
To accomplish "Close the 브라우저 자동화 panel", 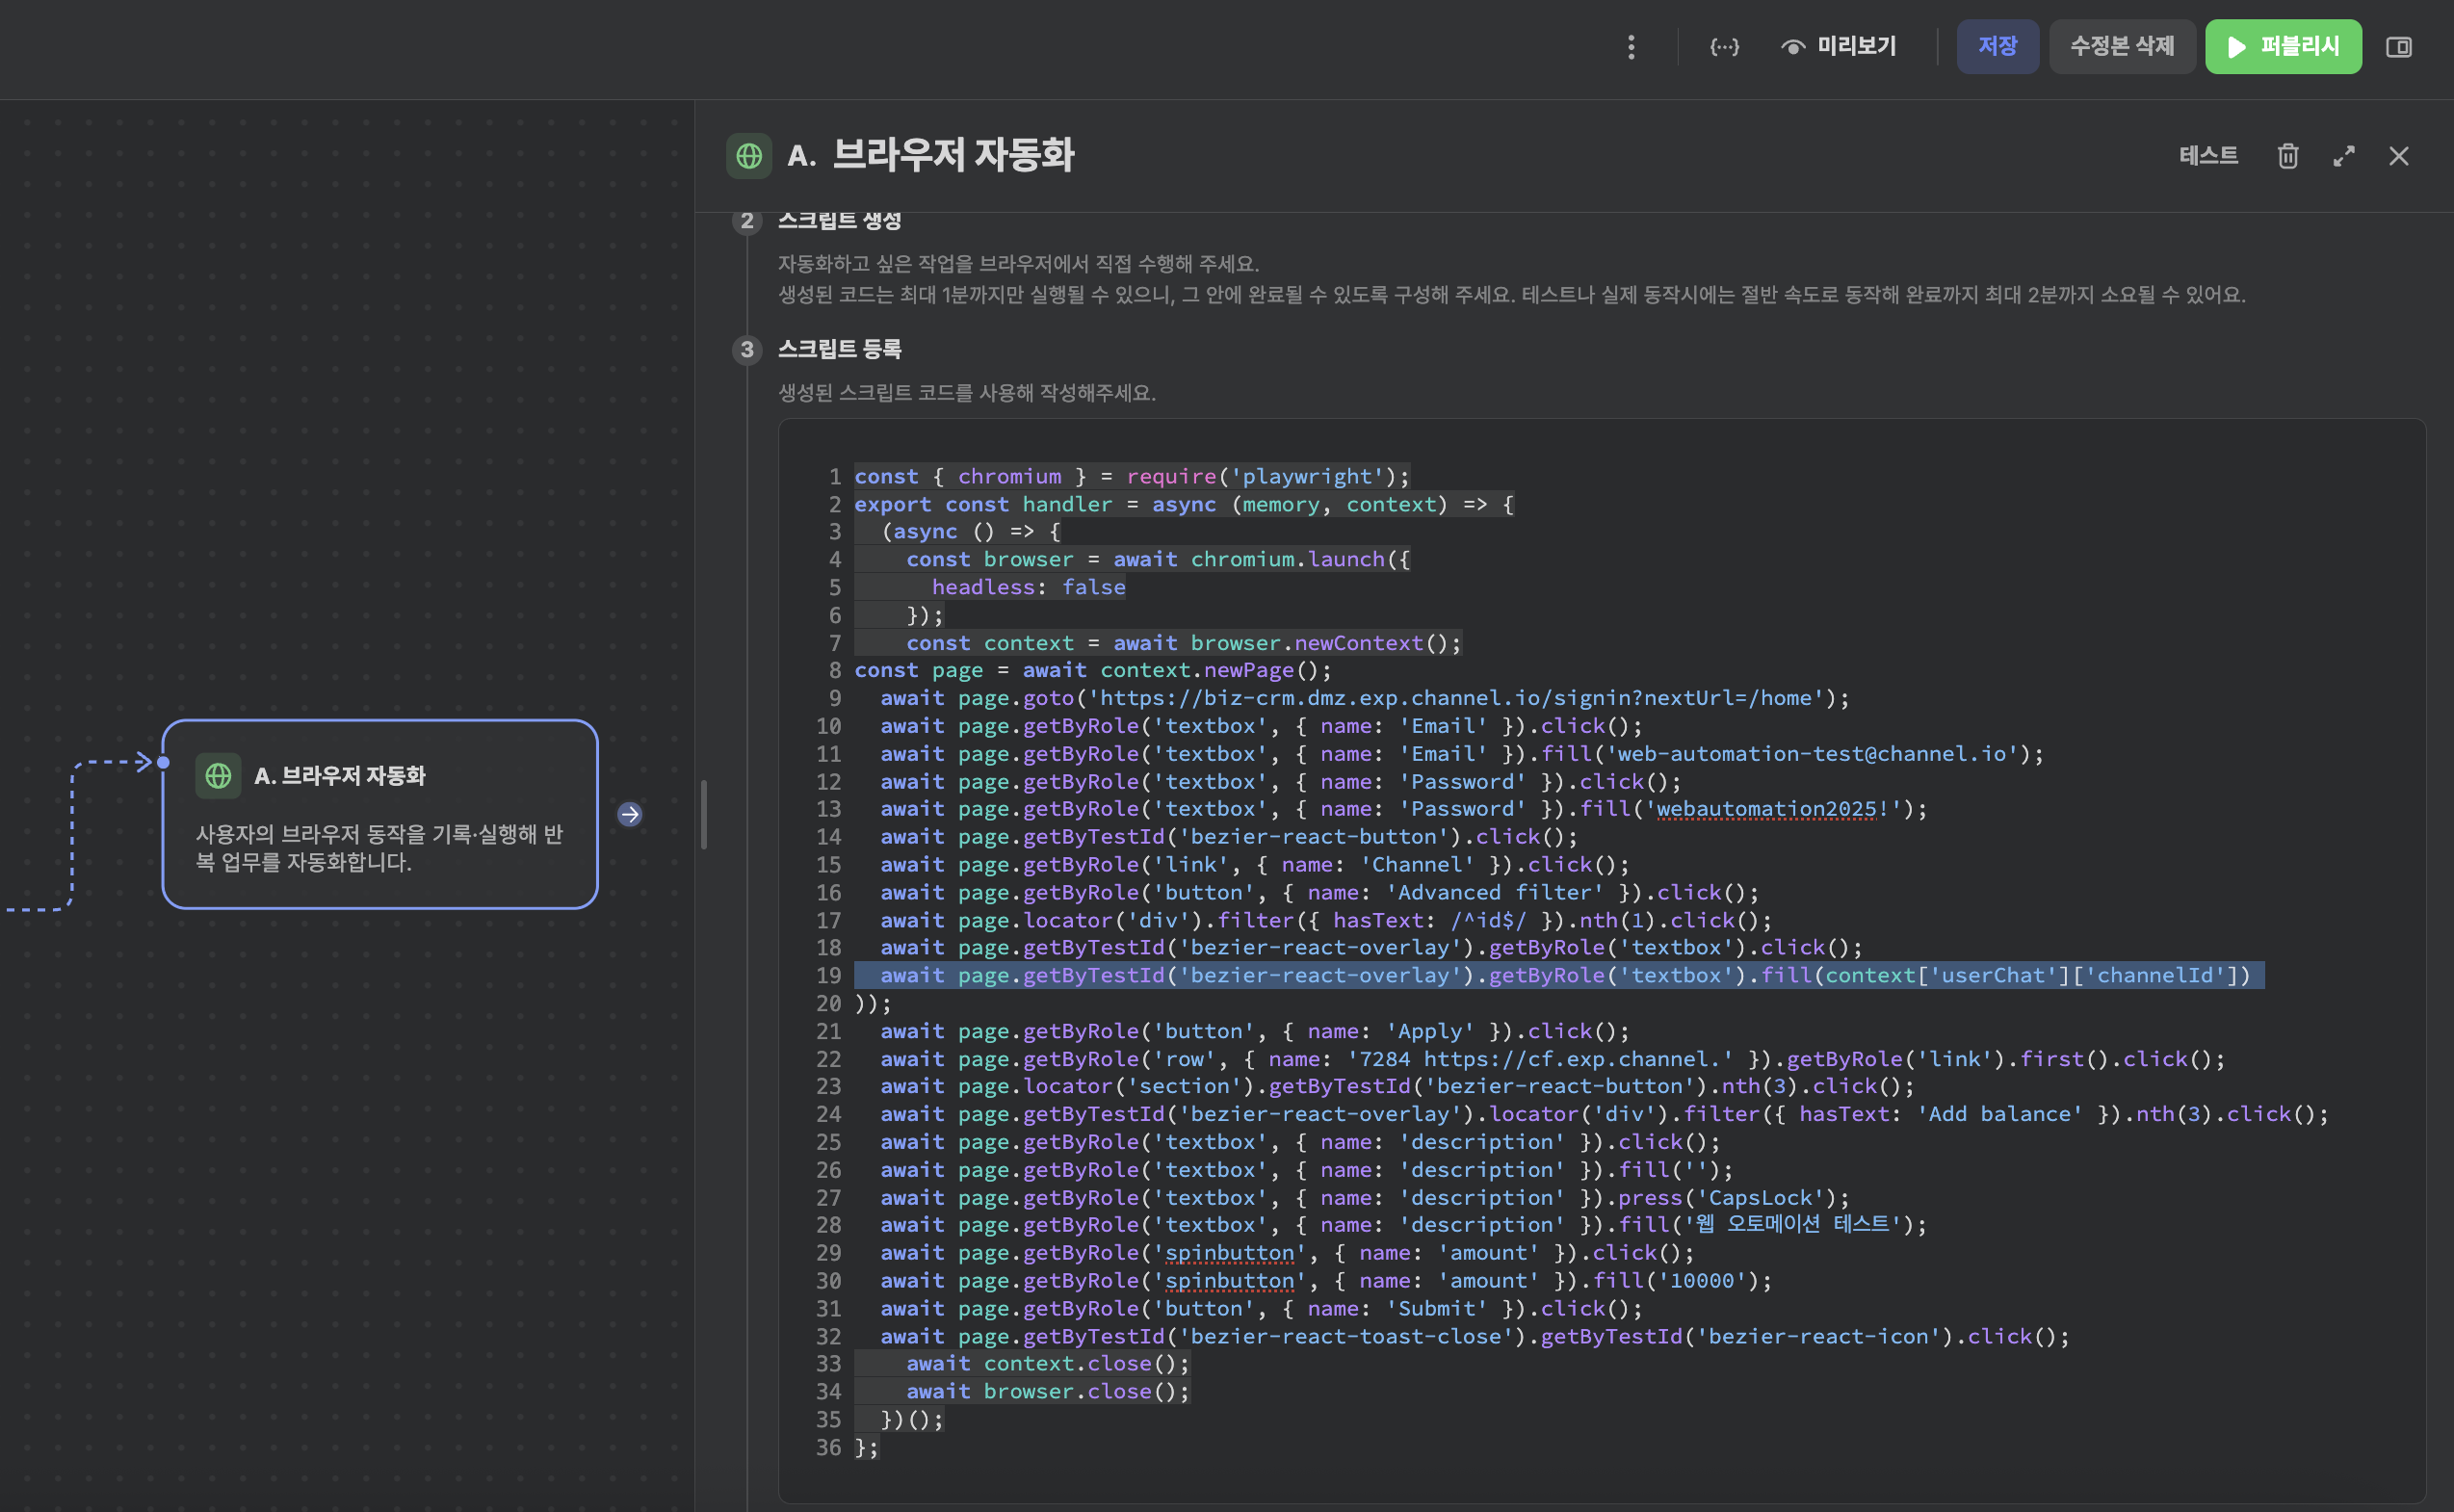I will [2398, 156].
